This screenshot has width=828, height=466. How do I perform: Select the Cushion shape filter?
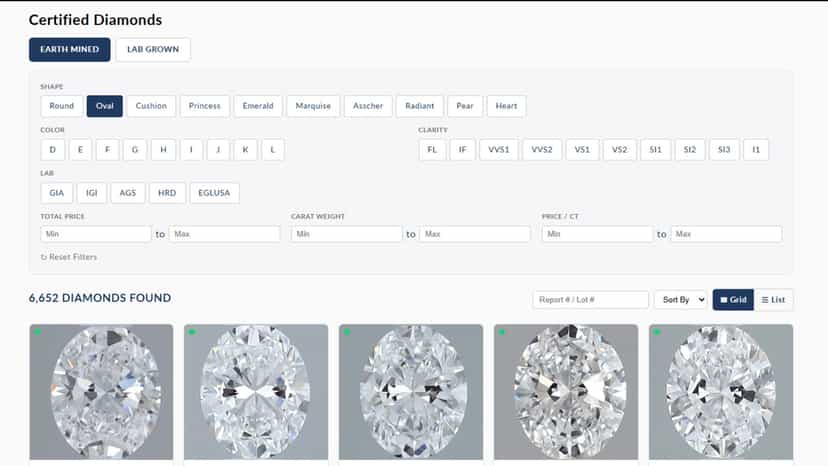point(151,106)
